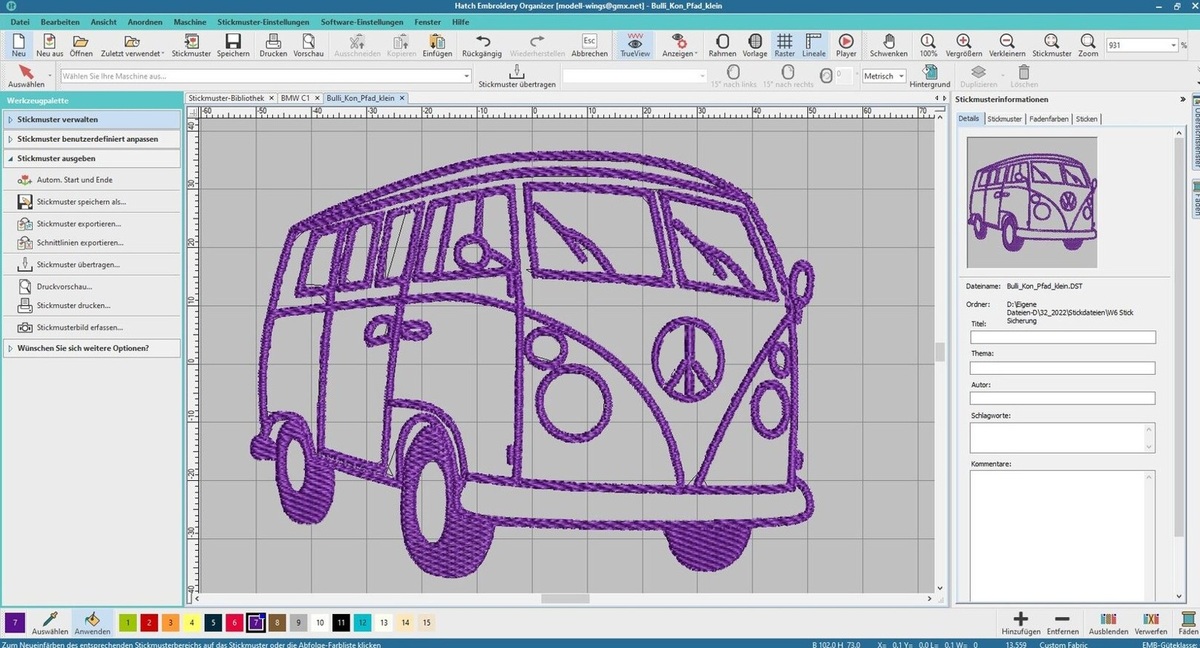Click the Autor input field
Screen dimensions: 1200x648
point(1062,398)
